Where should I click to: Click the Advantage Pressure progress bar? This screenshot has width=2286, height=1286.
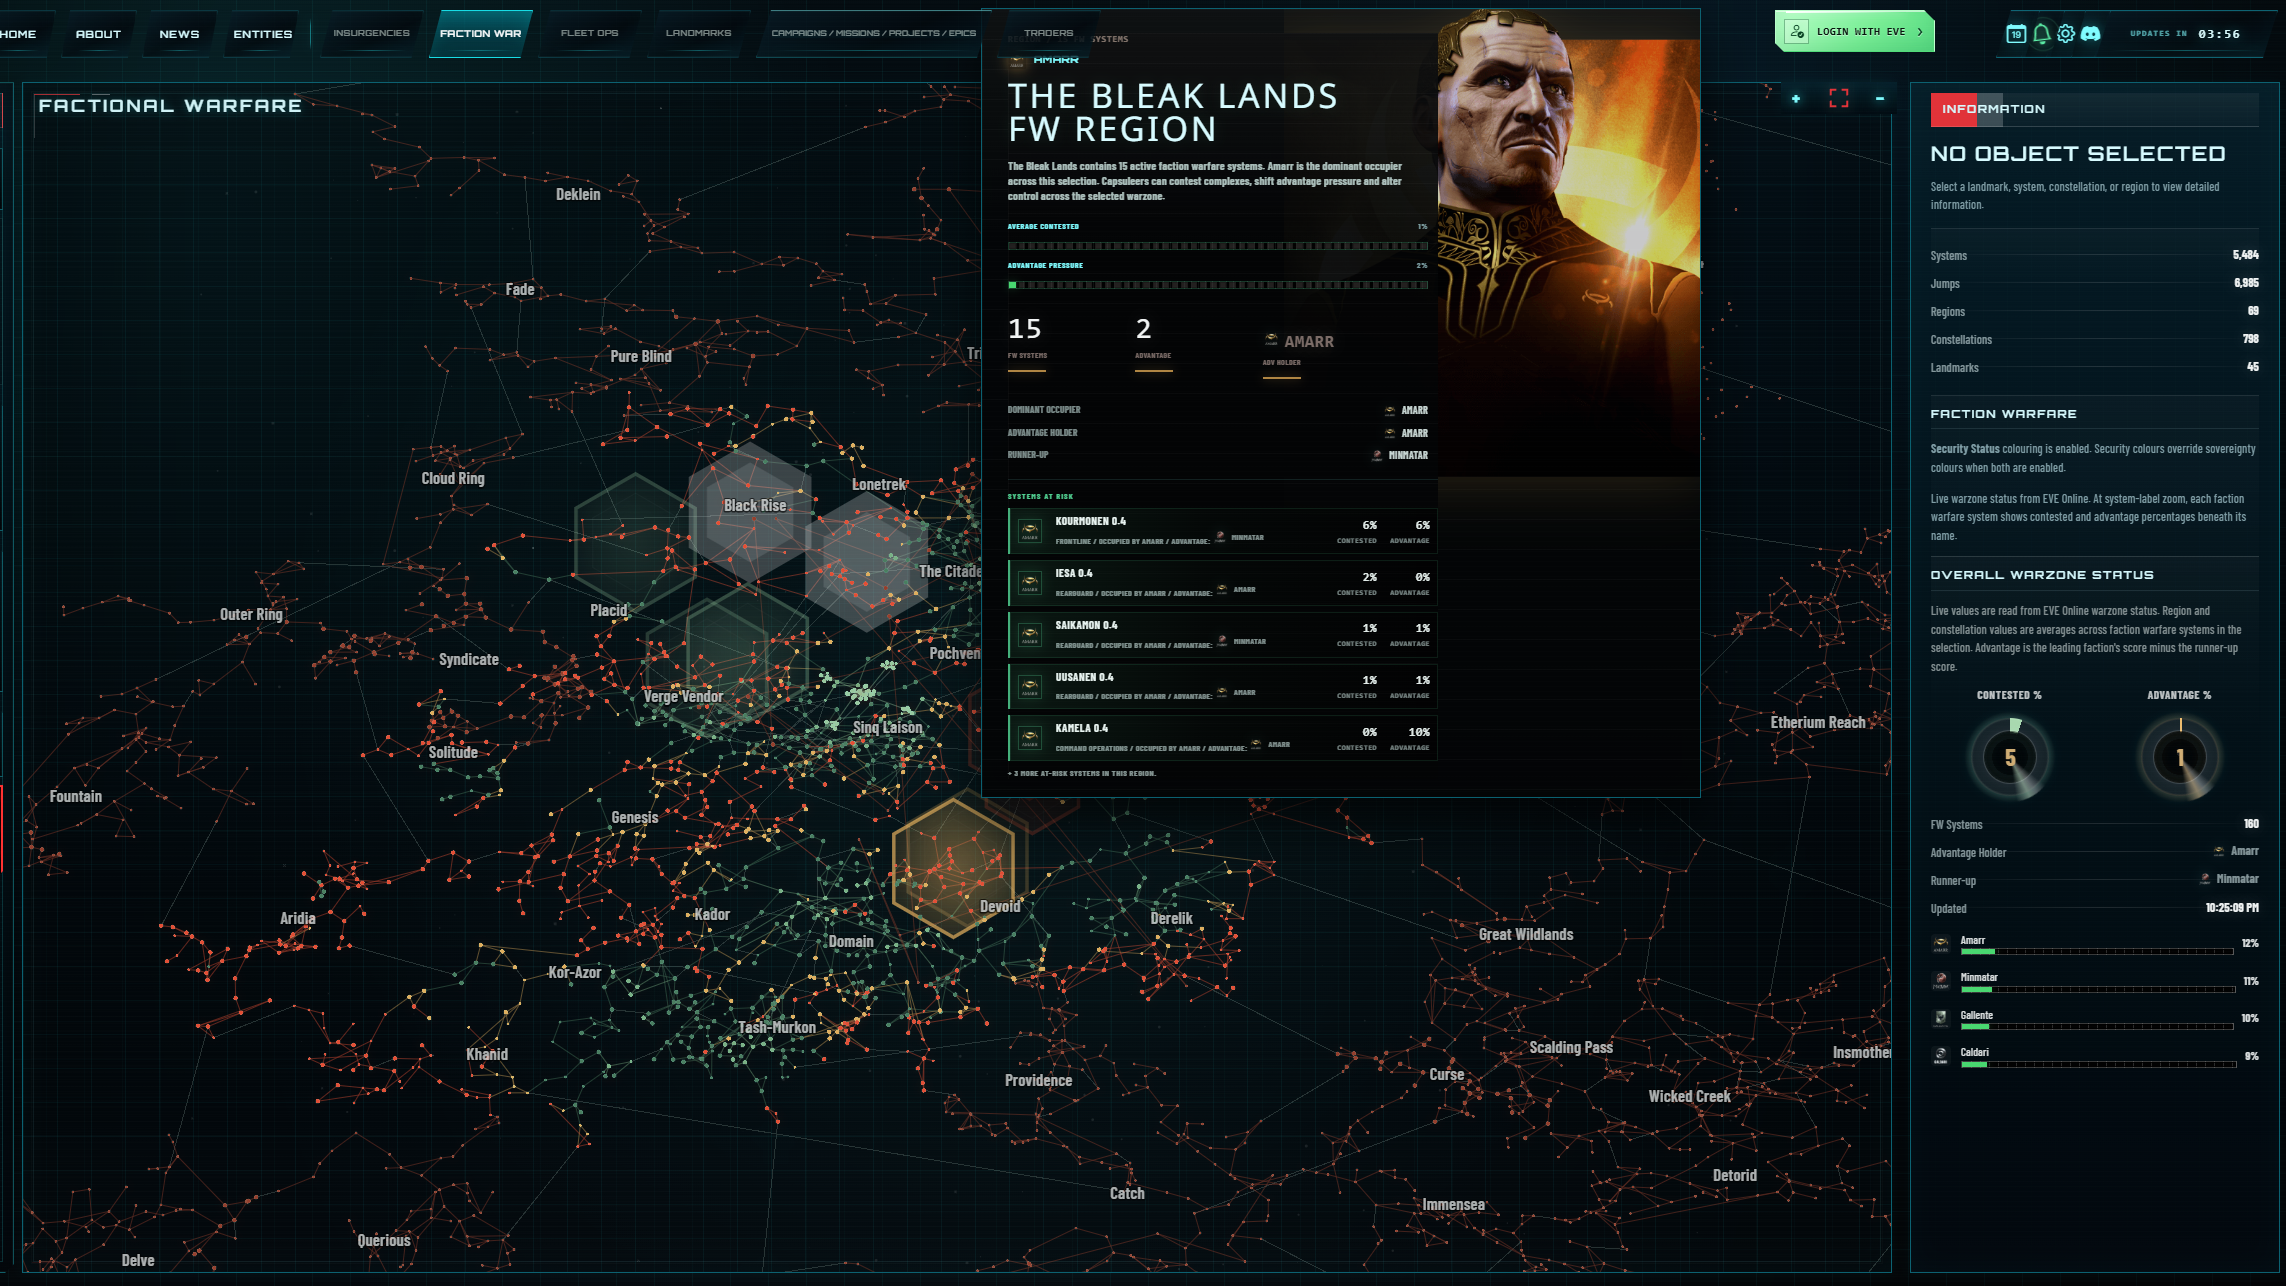(1217, 285)
